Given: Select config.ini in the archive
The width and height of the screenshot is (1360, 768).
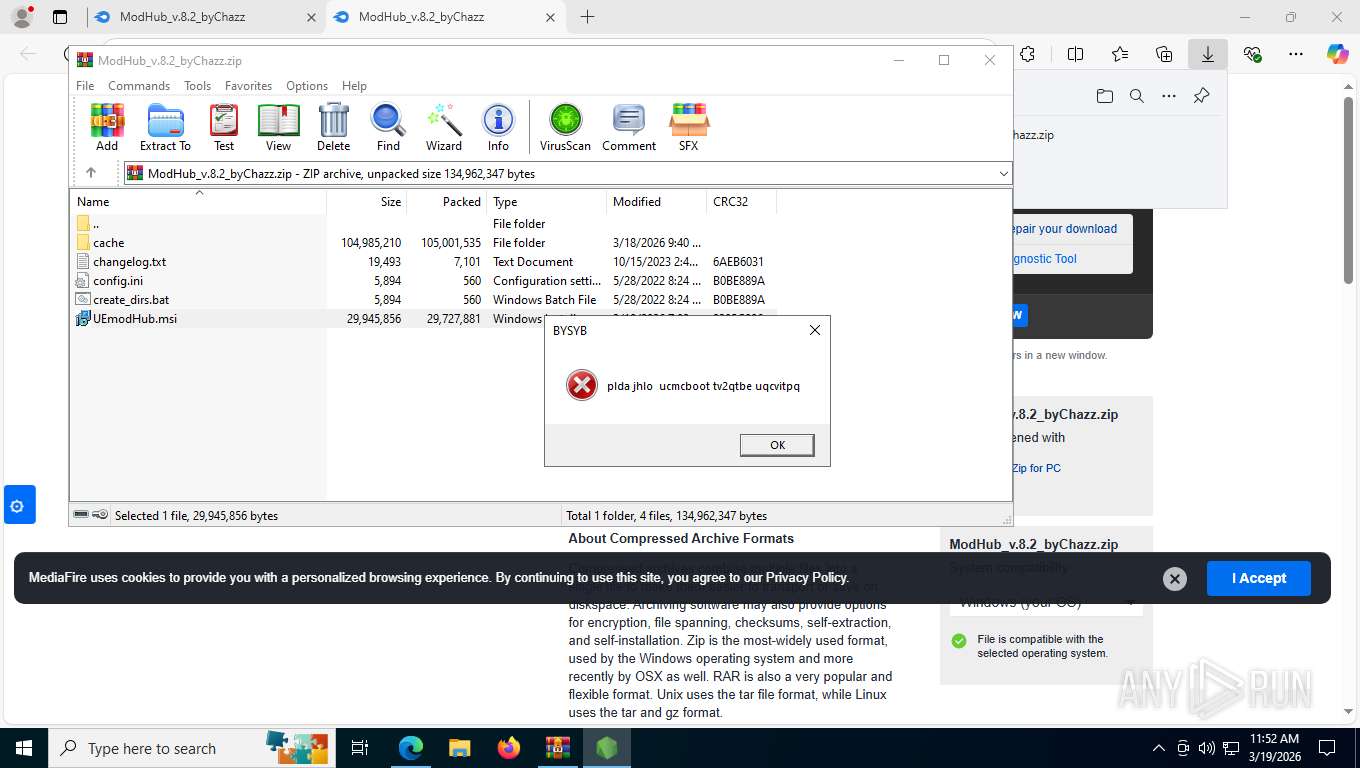Looking at the screenshot, I should pos(422,281).
